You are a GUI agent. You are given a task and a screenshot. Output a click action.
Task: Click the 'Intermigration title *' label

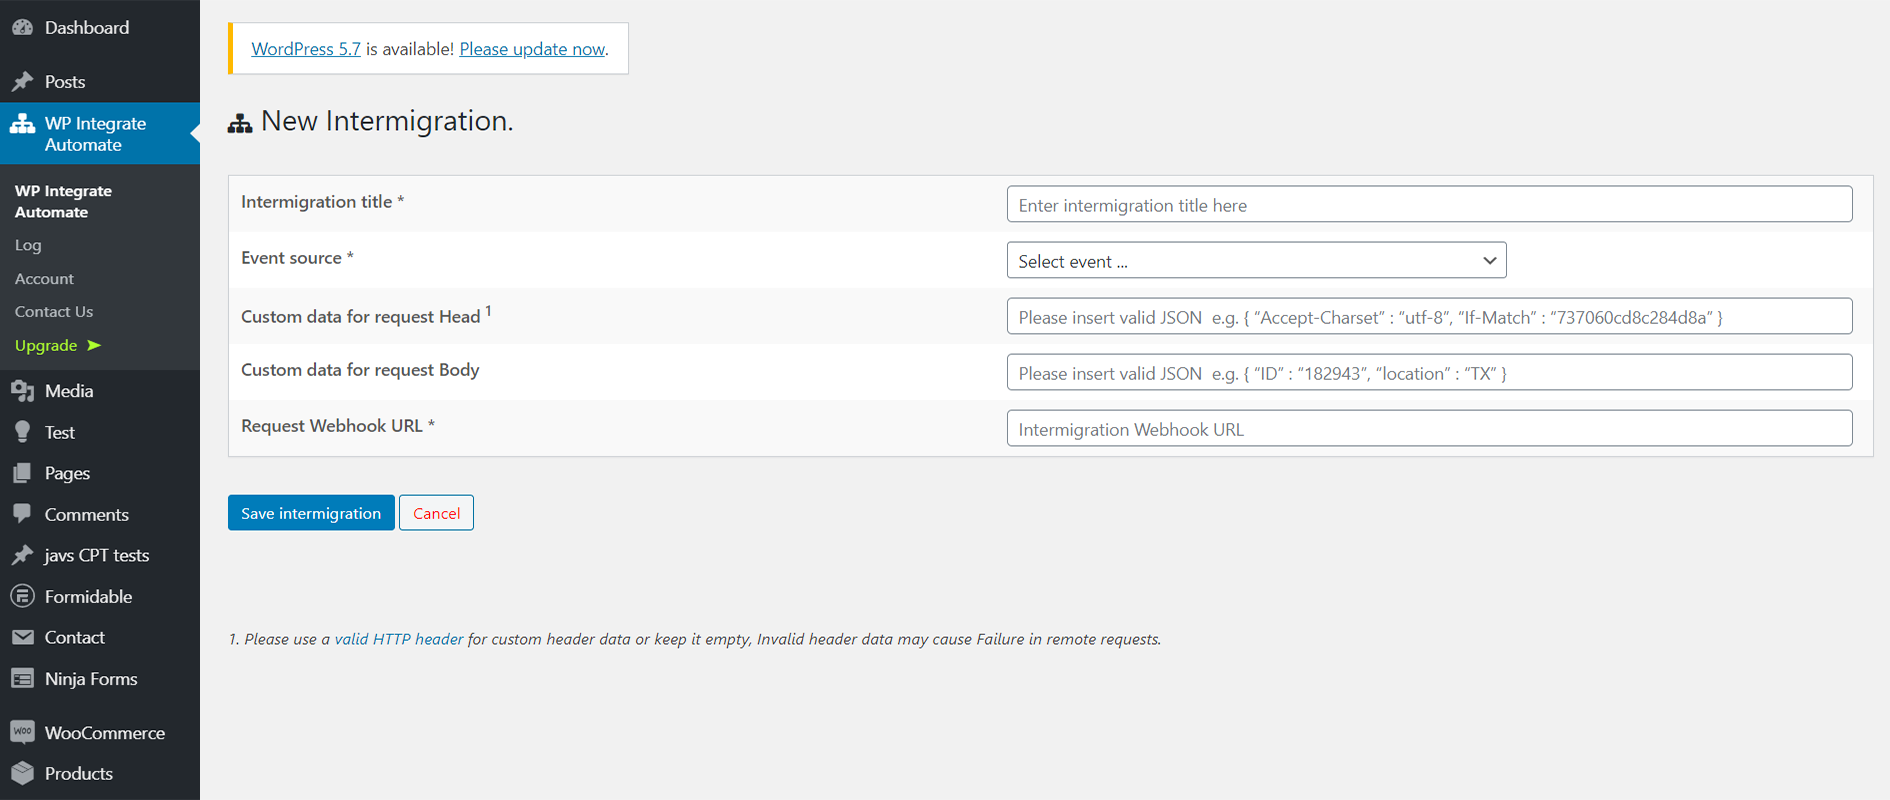click(322, 202)
